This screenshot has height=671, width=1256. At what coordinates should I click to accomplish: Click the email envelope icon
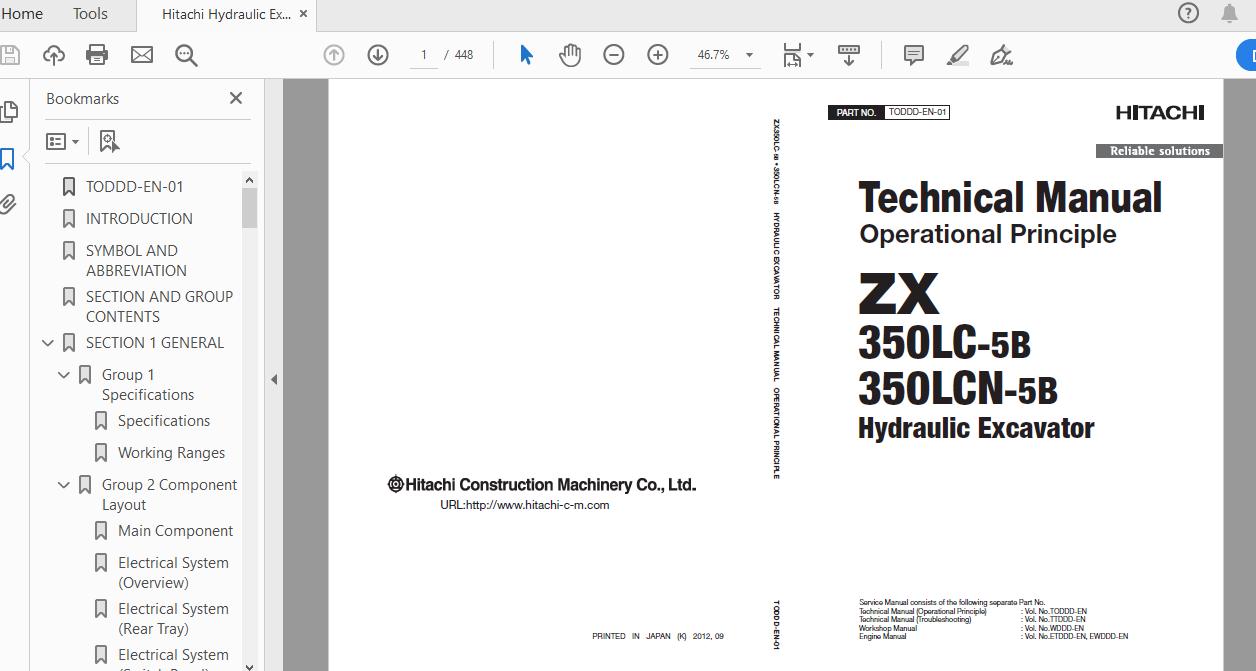coord(142,55)
